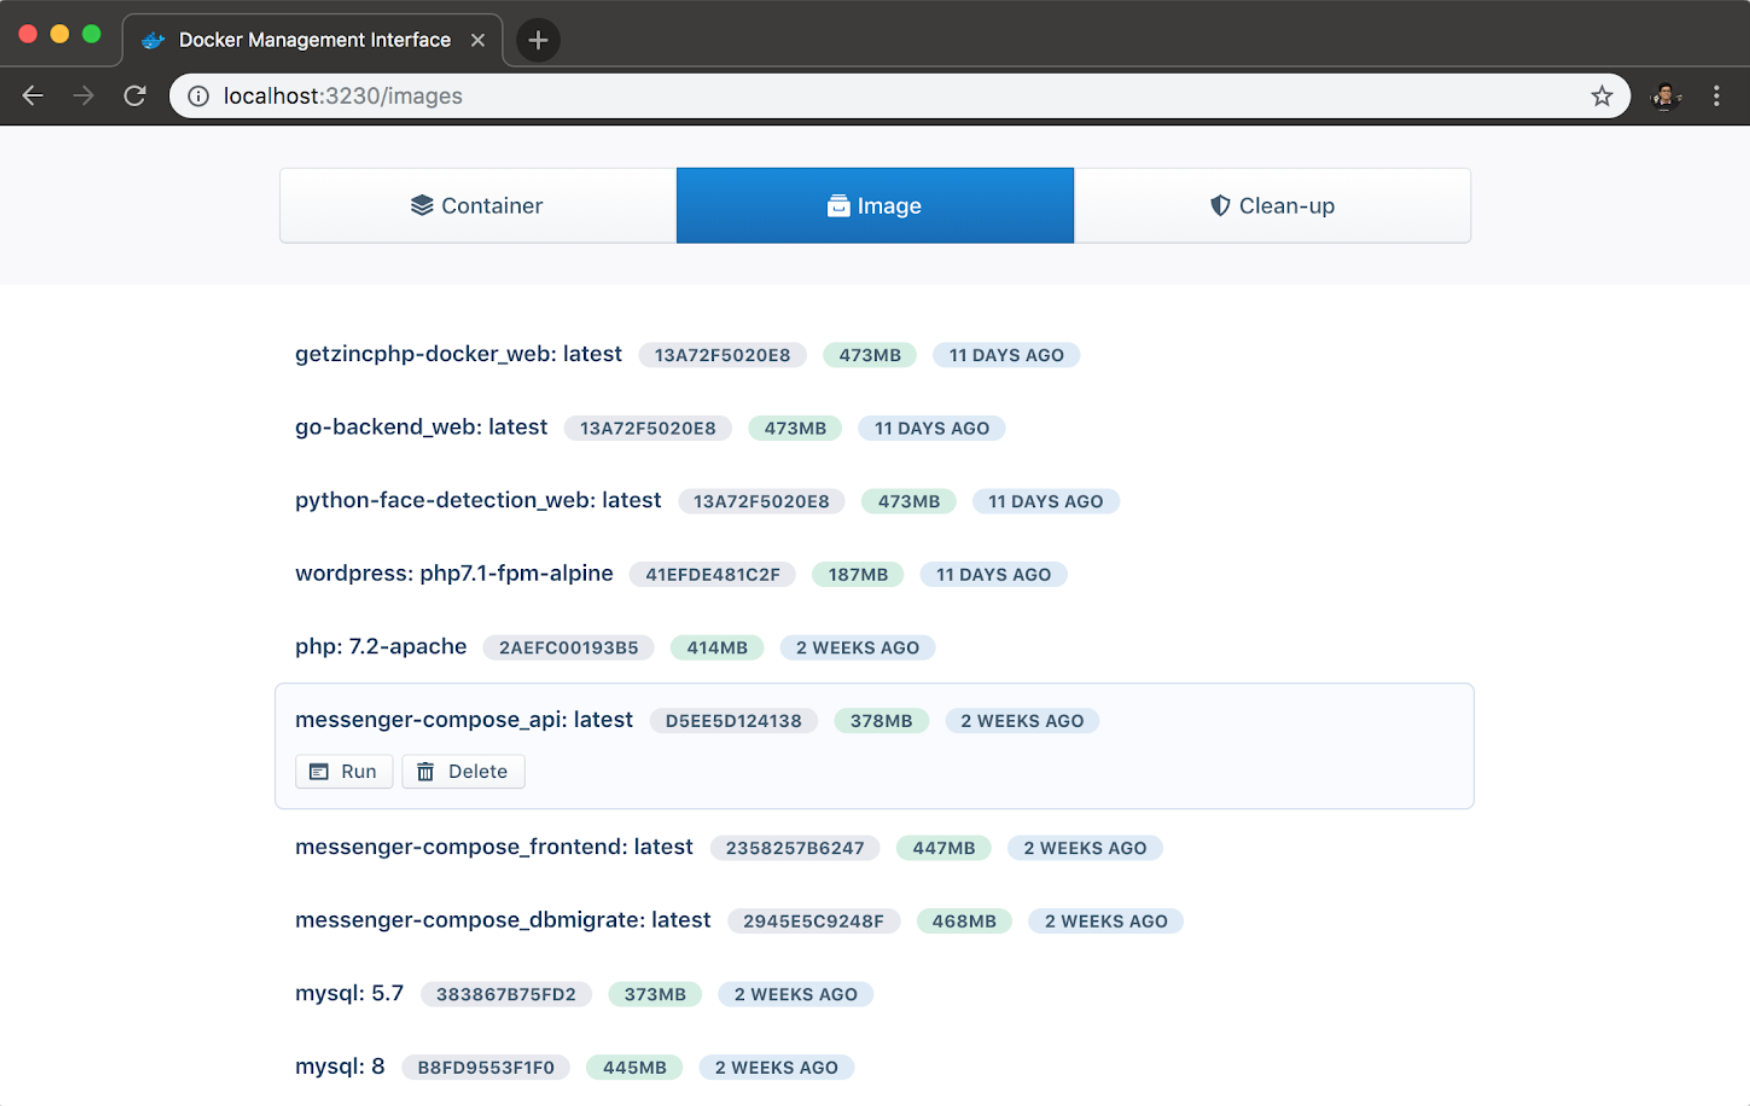Open the Clean-up tab
This screenshot has width=1750, height=1106.
click(1271, 206)
